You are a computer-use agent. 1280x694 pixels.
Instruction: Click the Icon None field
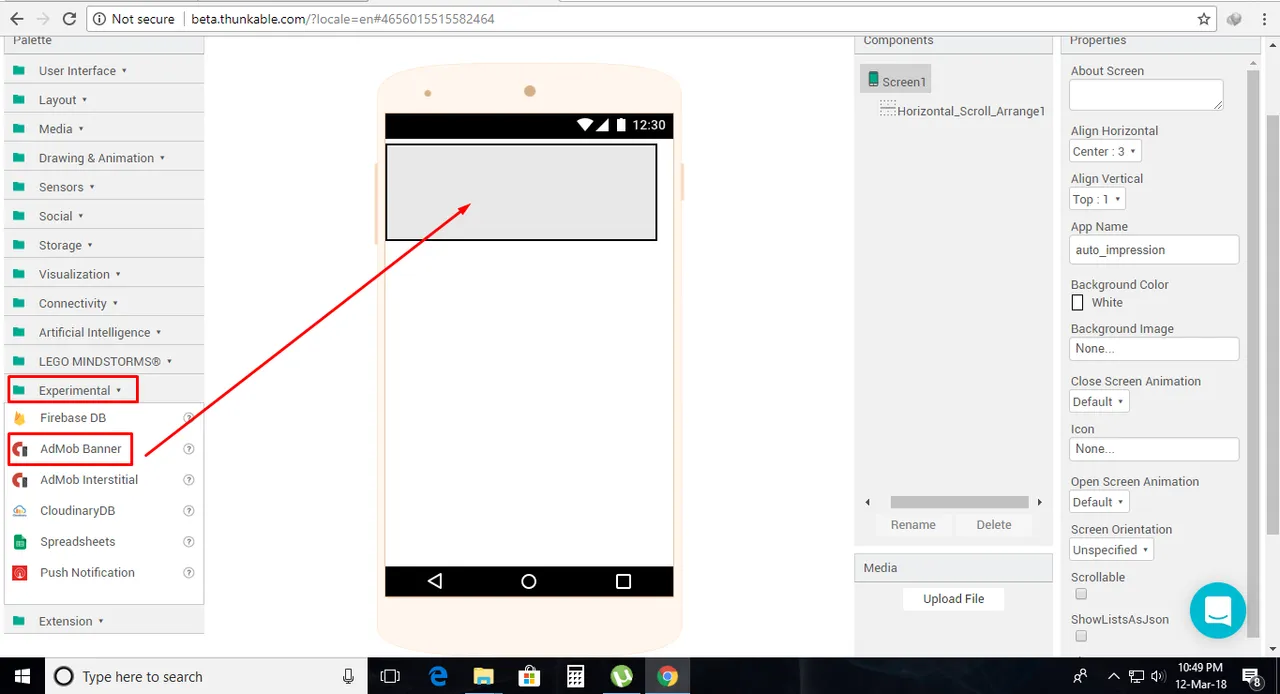pos(1154,449)
